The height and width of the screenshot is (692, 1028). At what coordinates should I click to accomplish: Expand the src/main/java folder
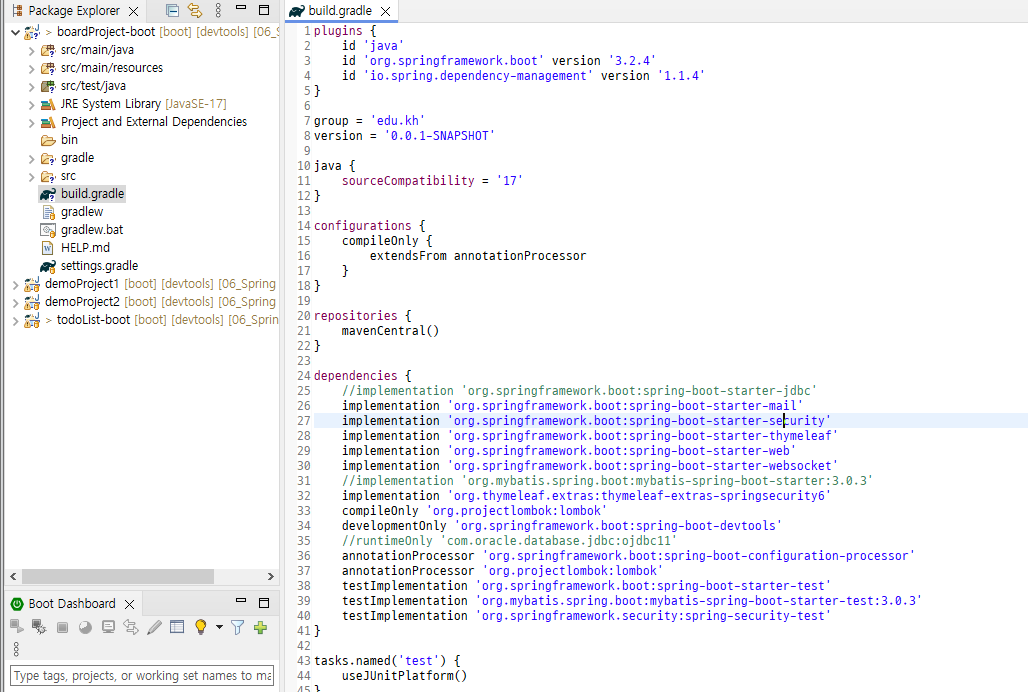pyautogui.click(x=31, y=50)
